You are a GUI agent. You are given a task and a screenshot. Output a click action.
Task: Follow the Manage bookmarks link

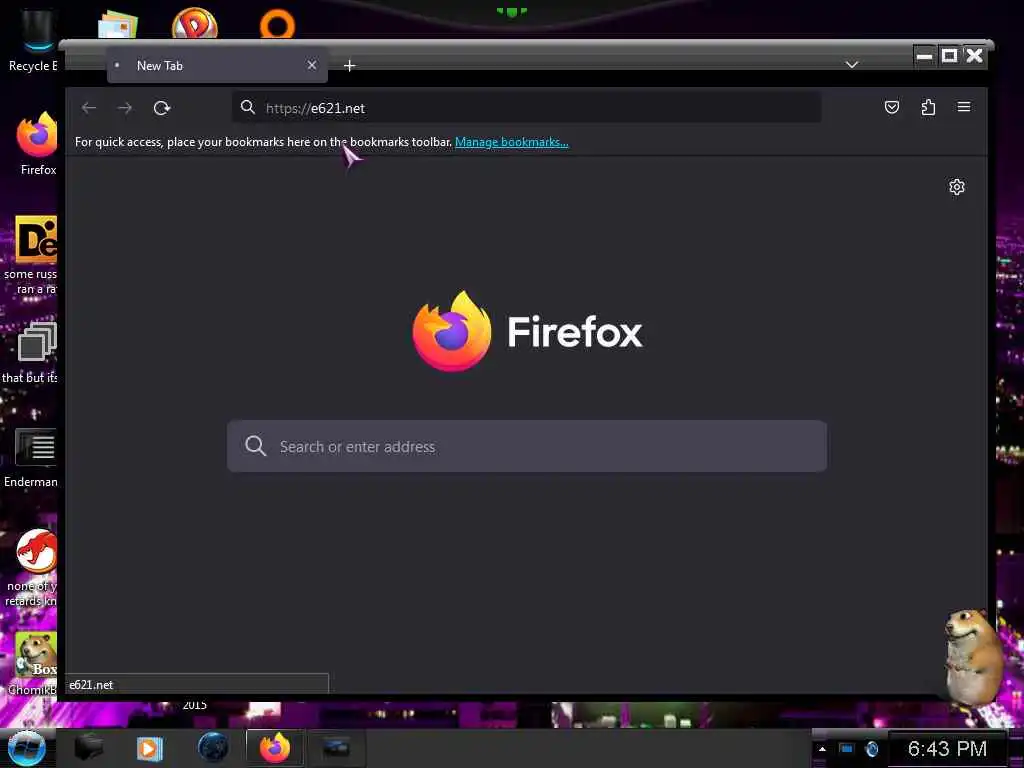point(511,142)
